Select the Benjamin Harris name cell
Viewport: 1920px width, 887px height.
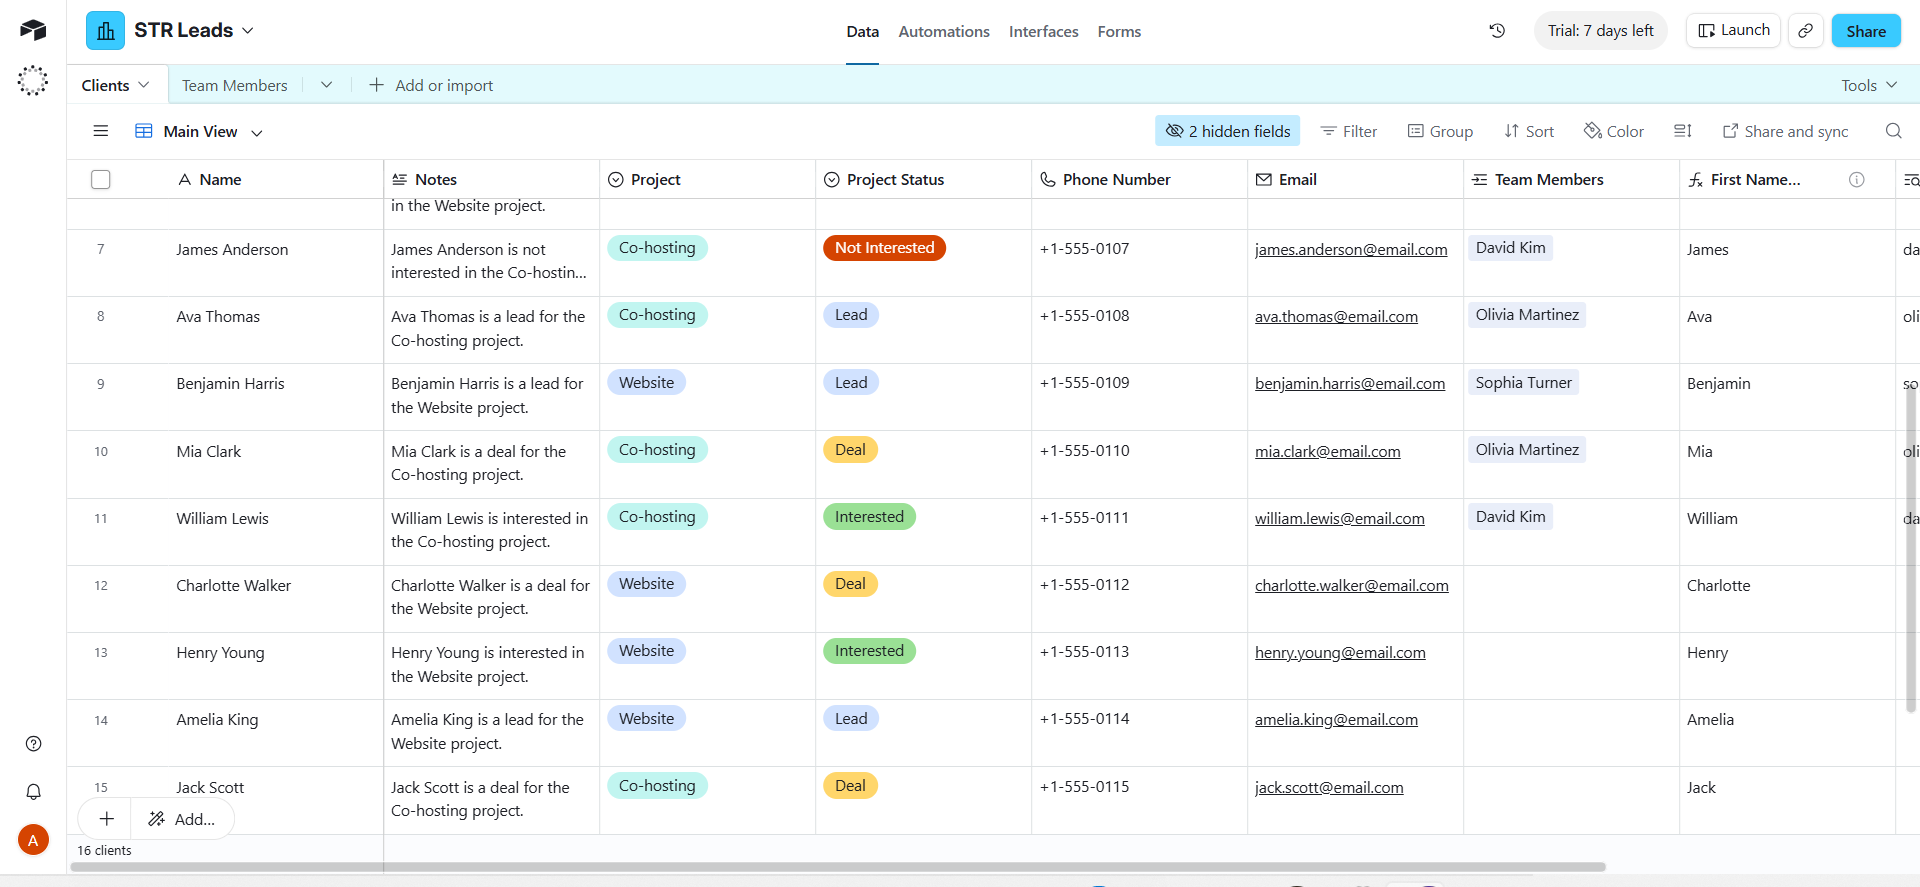[230, 384]
